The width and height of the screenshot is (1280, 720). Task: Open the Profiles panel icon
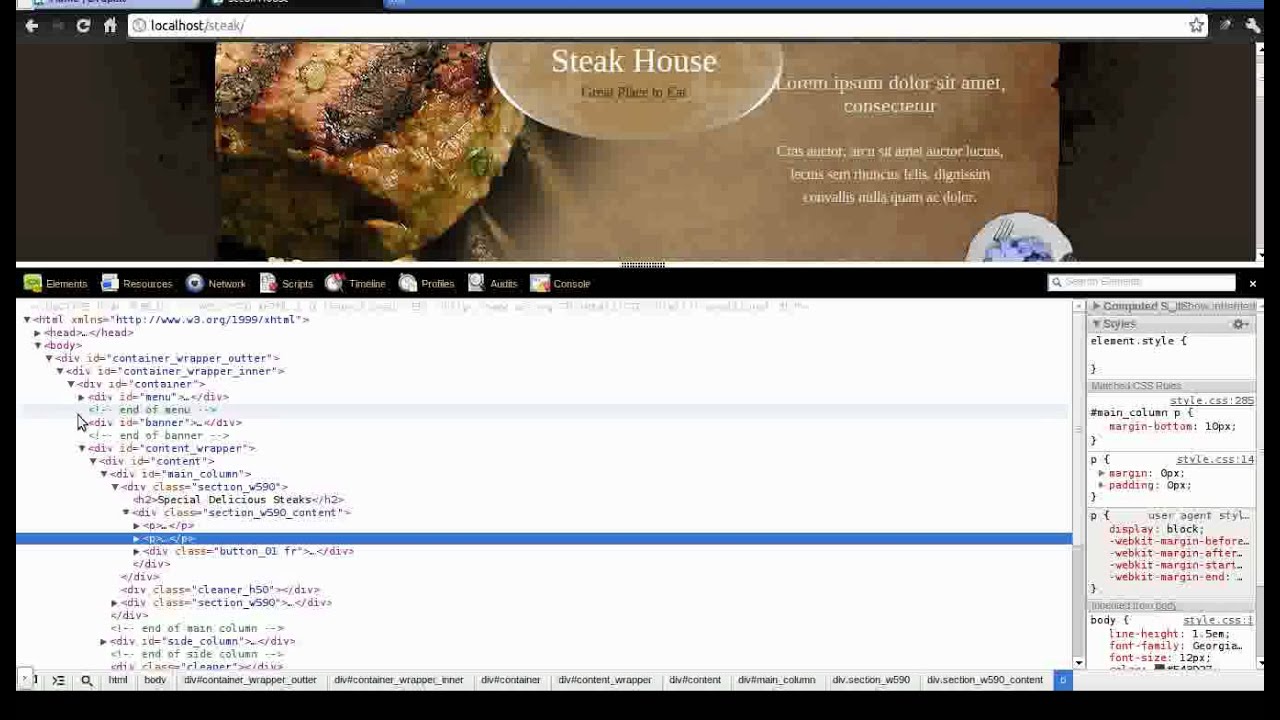[408, 283]
